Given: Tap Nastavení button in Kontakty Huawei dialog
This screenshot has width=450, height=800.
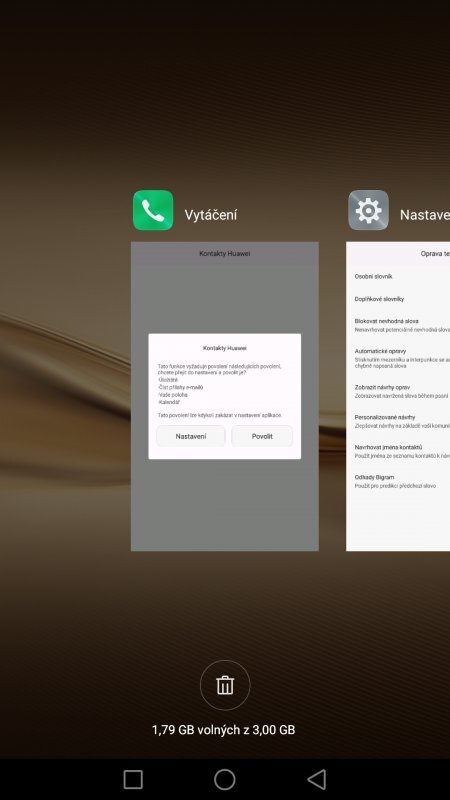Looking at the screenshot, I should point(191,436).
